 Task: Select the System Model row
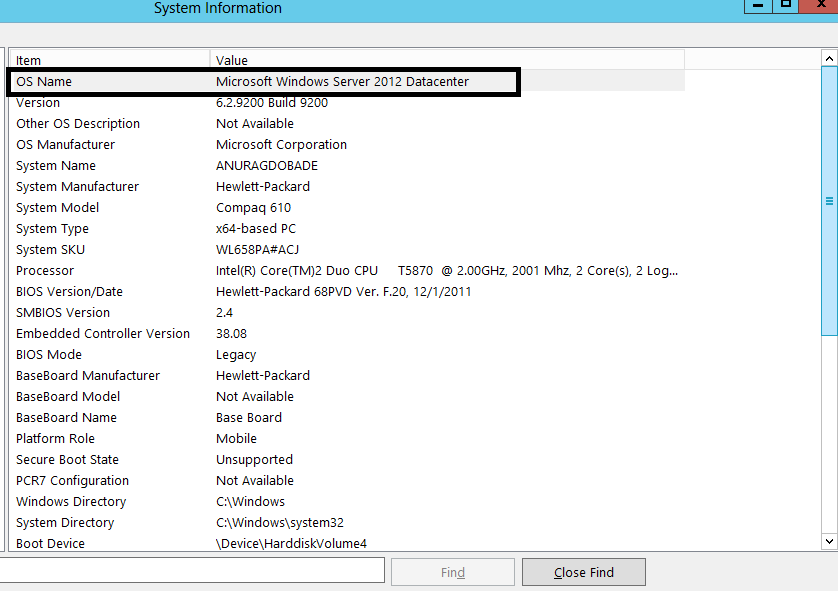(347, 207)
